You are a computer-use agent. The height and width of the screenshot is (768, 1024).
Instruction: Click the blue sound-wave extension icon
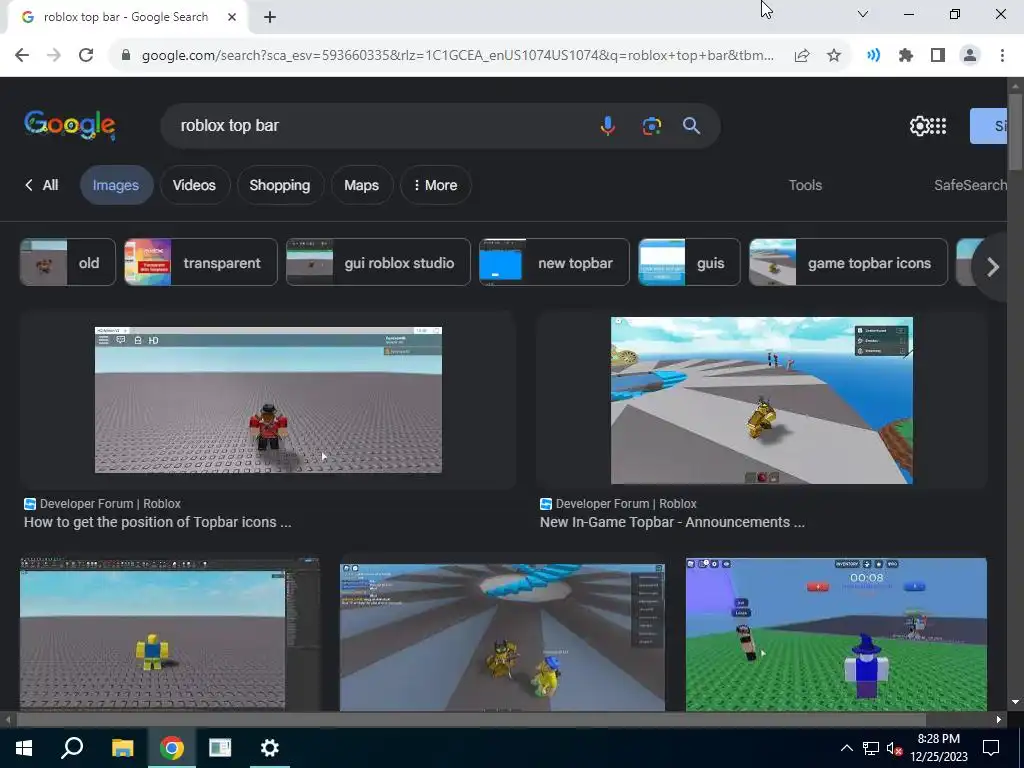873,56
